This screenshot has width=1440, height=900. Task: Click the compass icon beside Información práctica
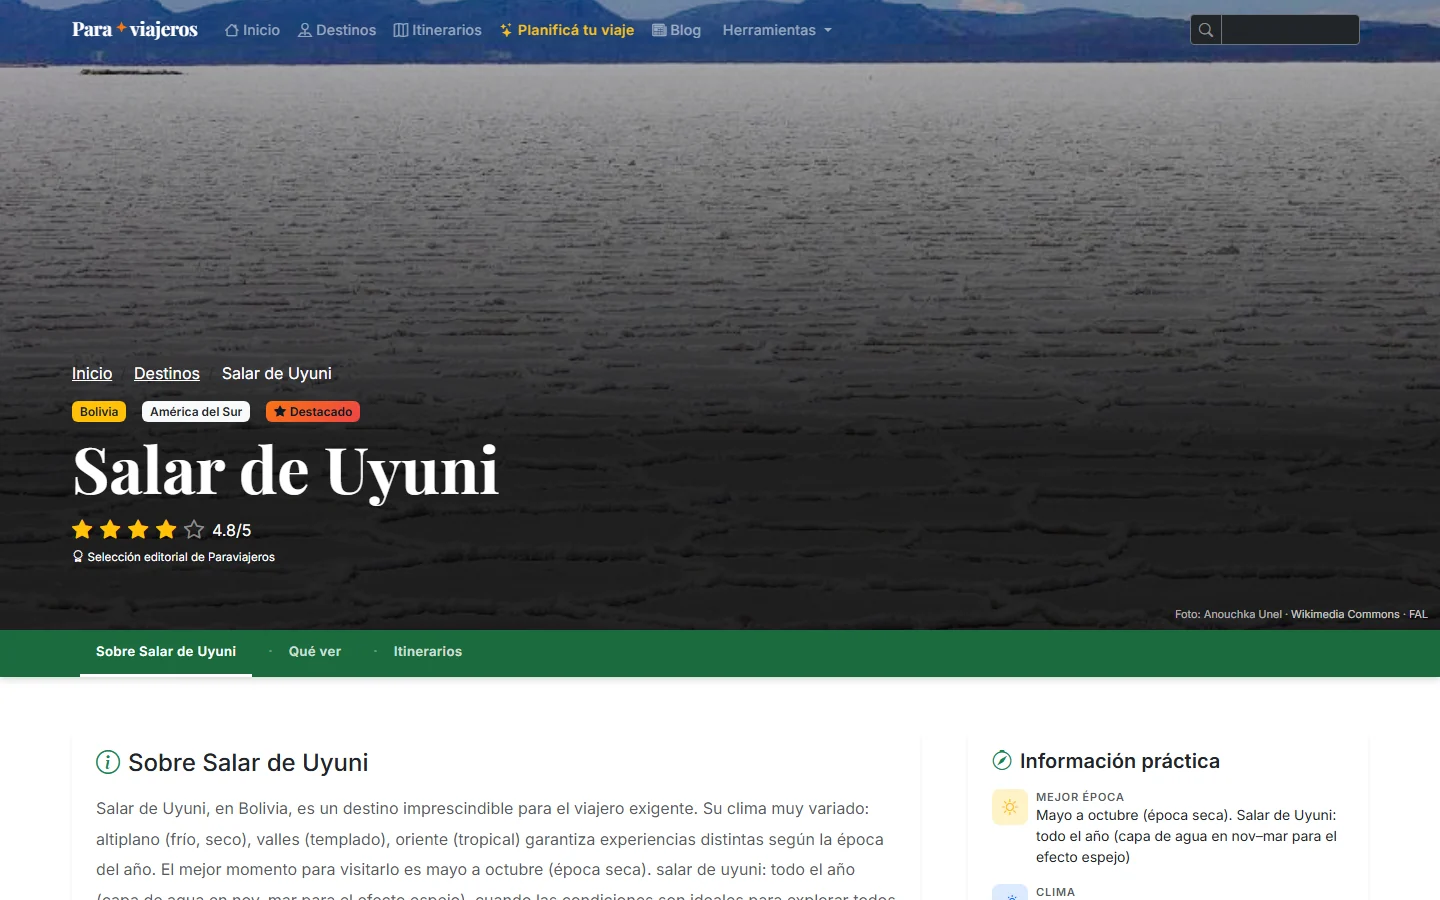[1002, 761]
